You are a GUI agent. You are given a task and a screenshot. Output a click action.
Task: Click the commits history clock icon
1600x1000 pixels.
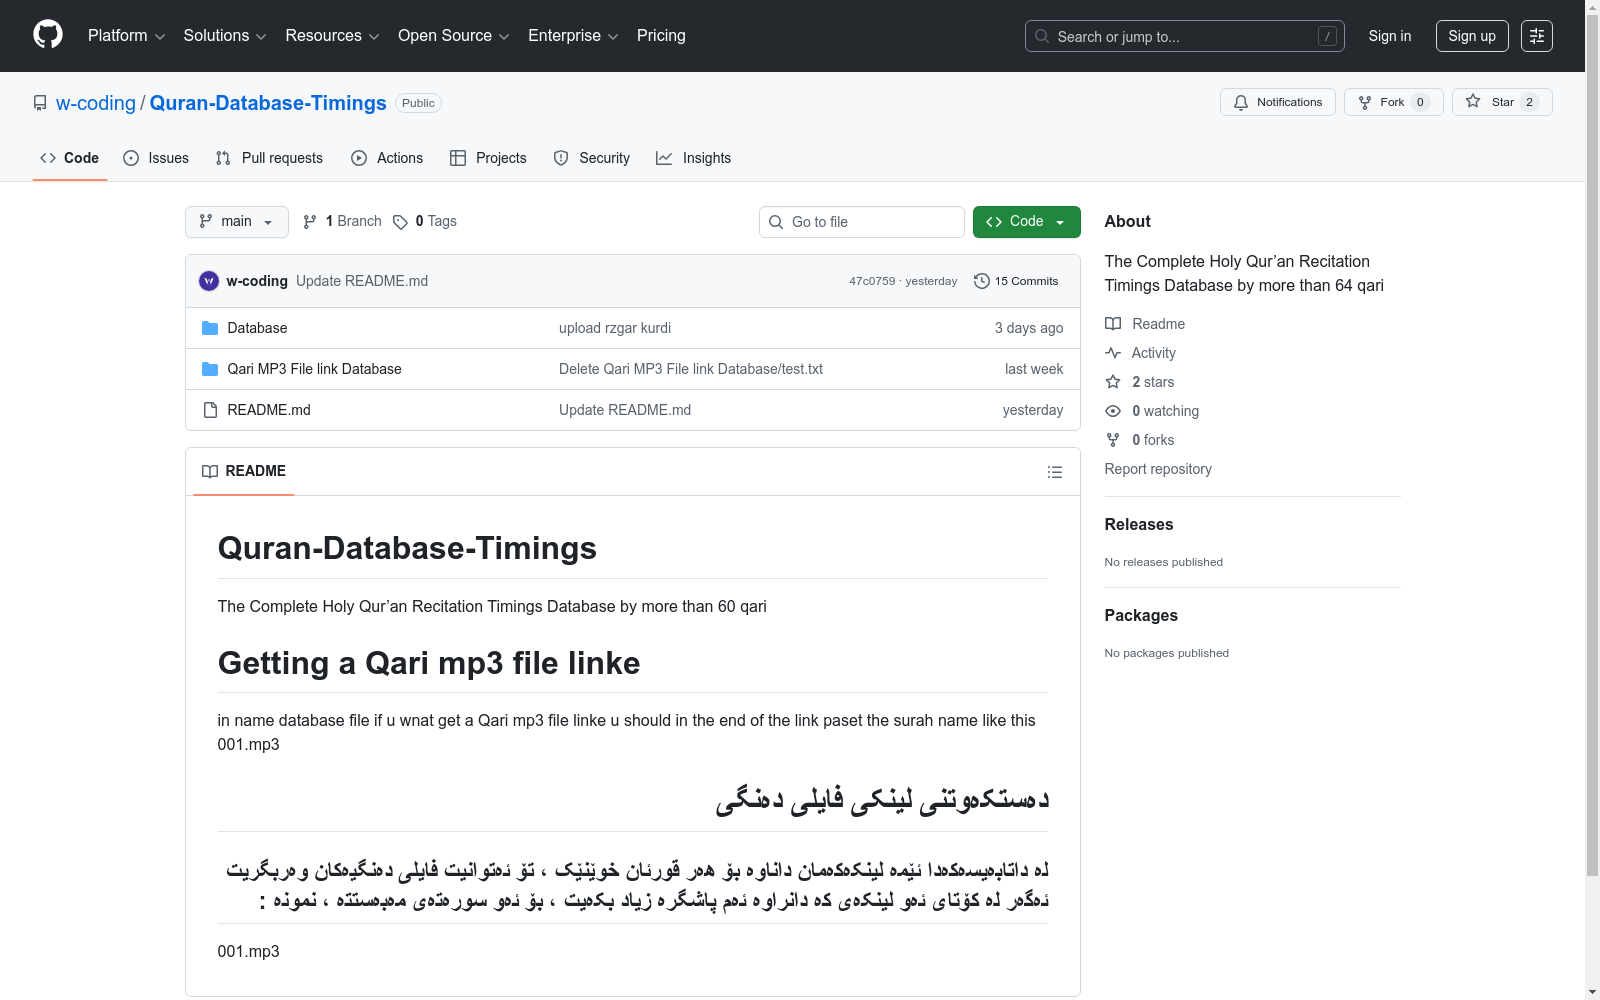982,281
